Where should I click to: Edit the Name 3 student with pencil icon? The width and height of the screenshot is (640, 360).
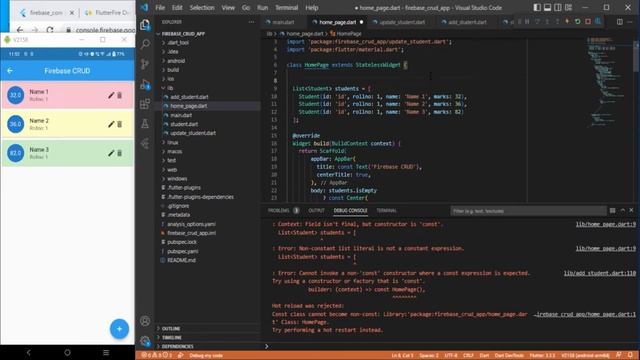pyautogui.click(x=111, y=153)
